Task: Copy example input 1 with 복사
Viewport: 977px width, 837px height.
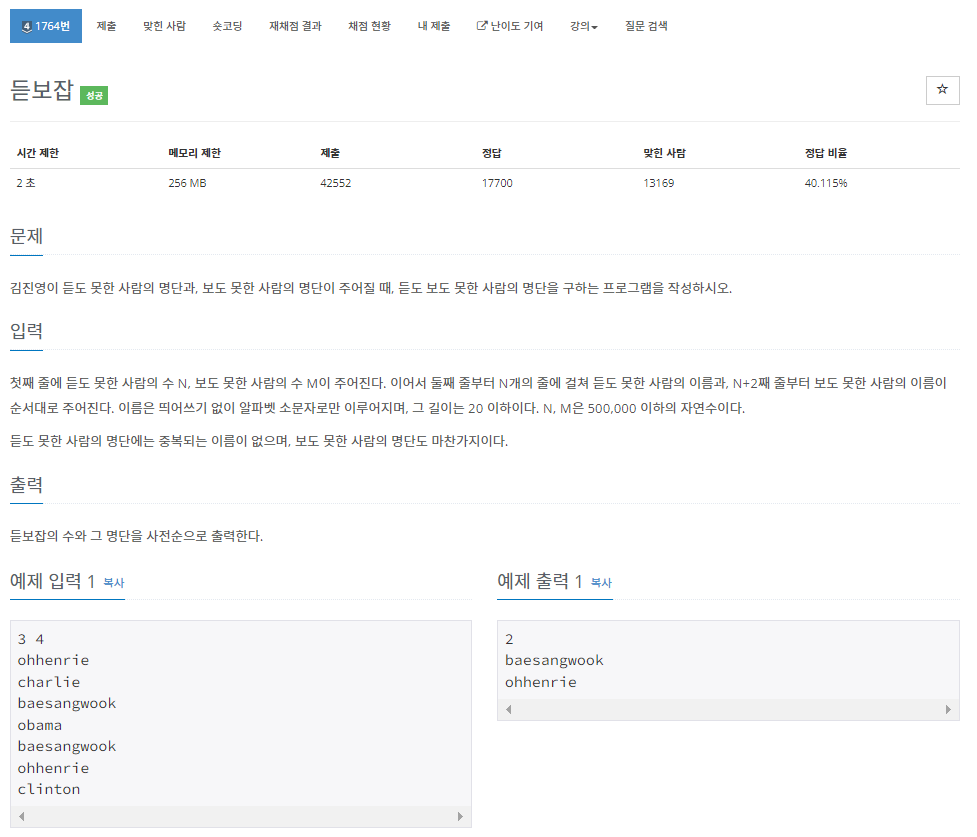Action: [x=113, y=583]
